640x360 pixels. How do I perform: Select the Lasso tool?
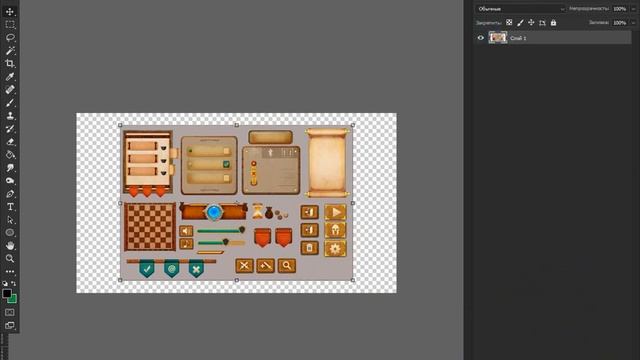coord(10,38)
